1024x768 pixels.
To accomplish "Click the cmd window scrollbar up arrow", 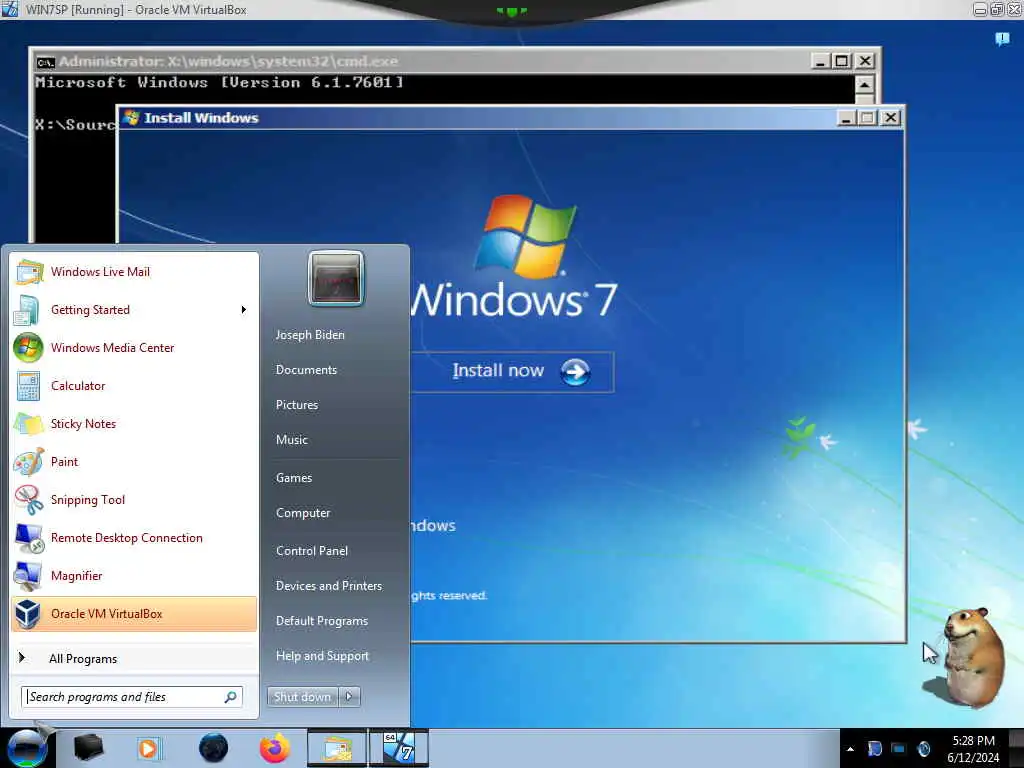I will [864, 85].
